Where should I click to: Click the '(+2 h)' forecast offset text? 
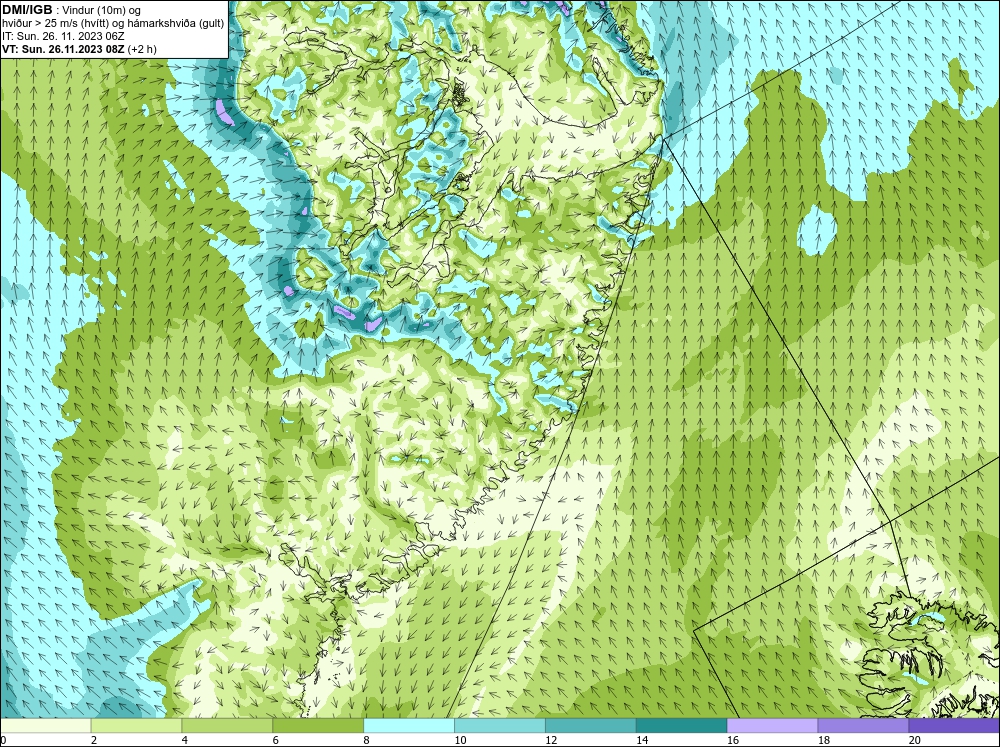142,49
